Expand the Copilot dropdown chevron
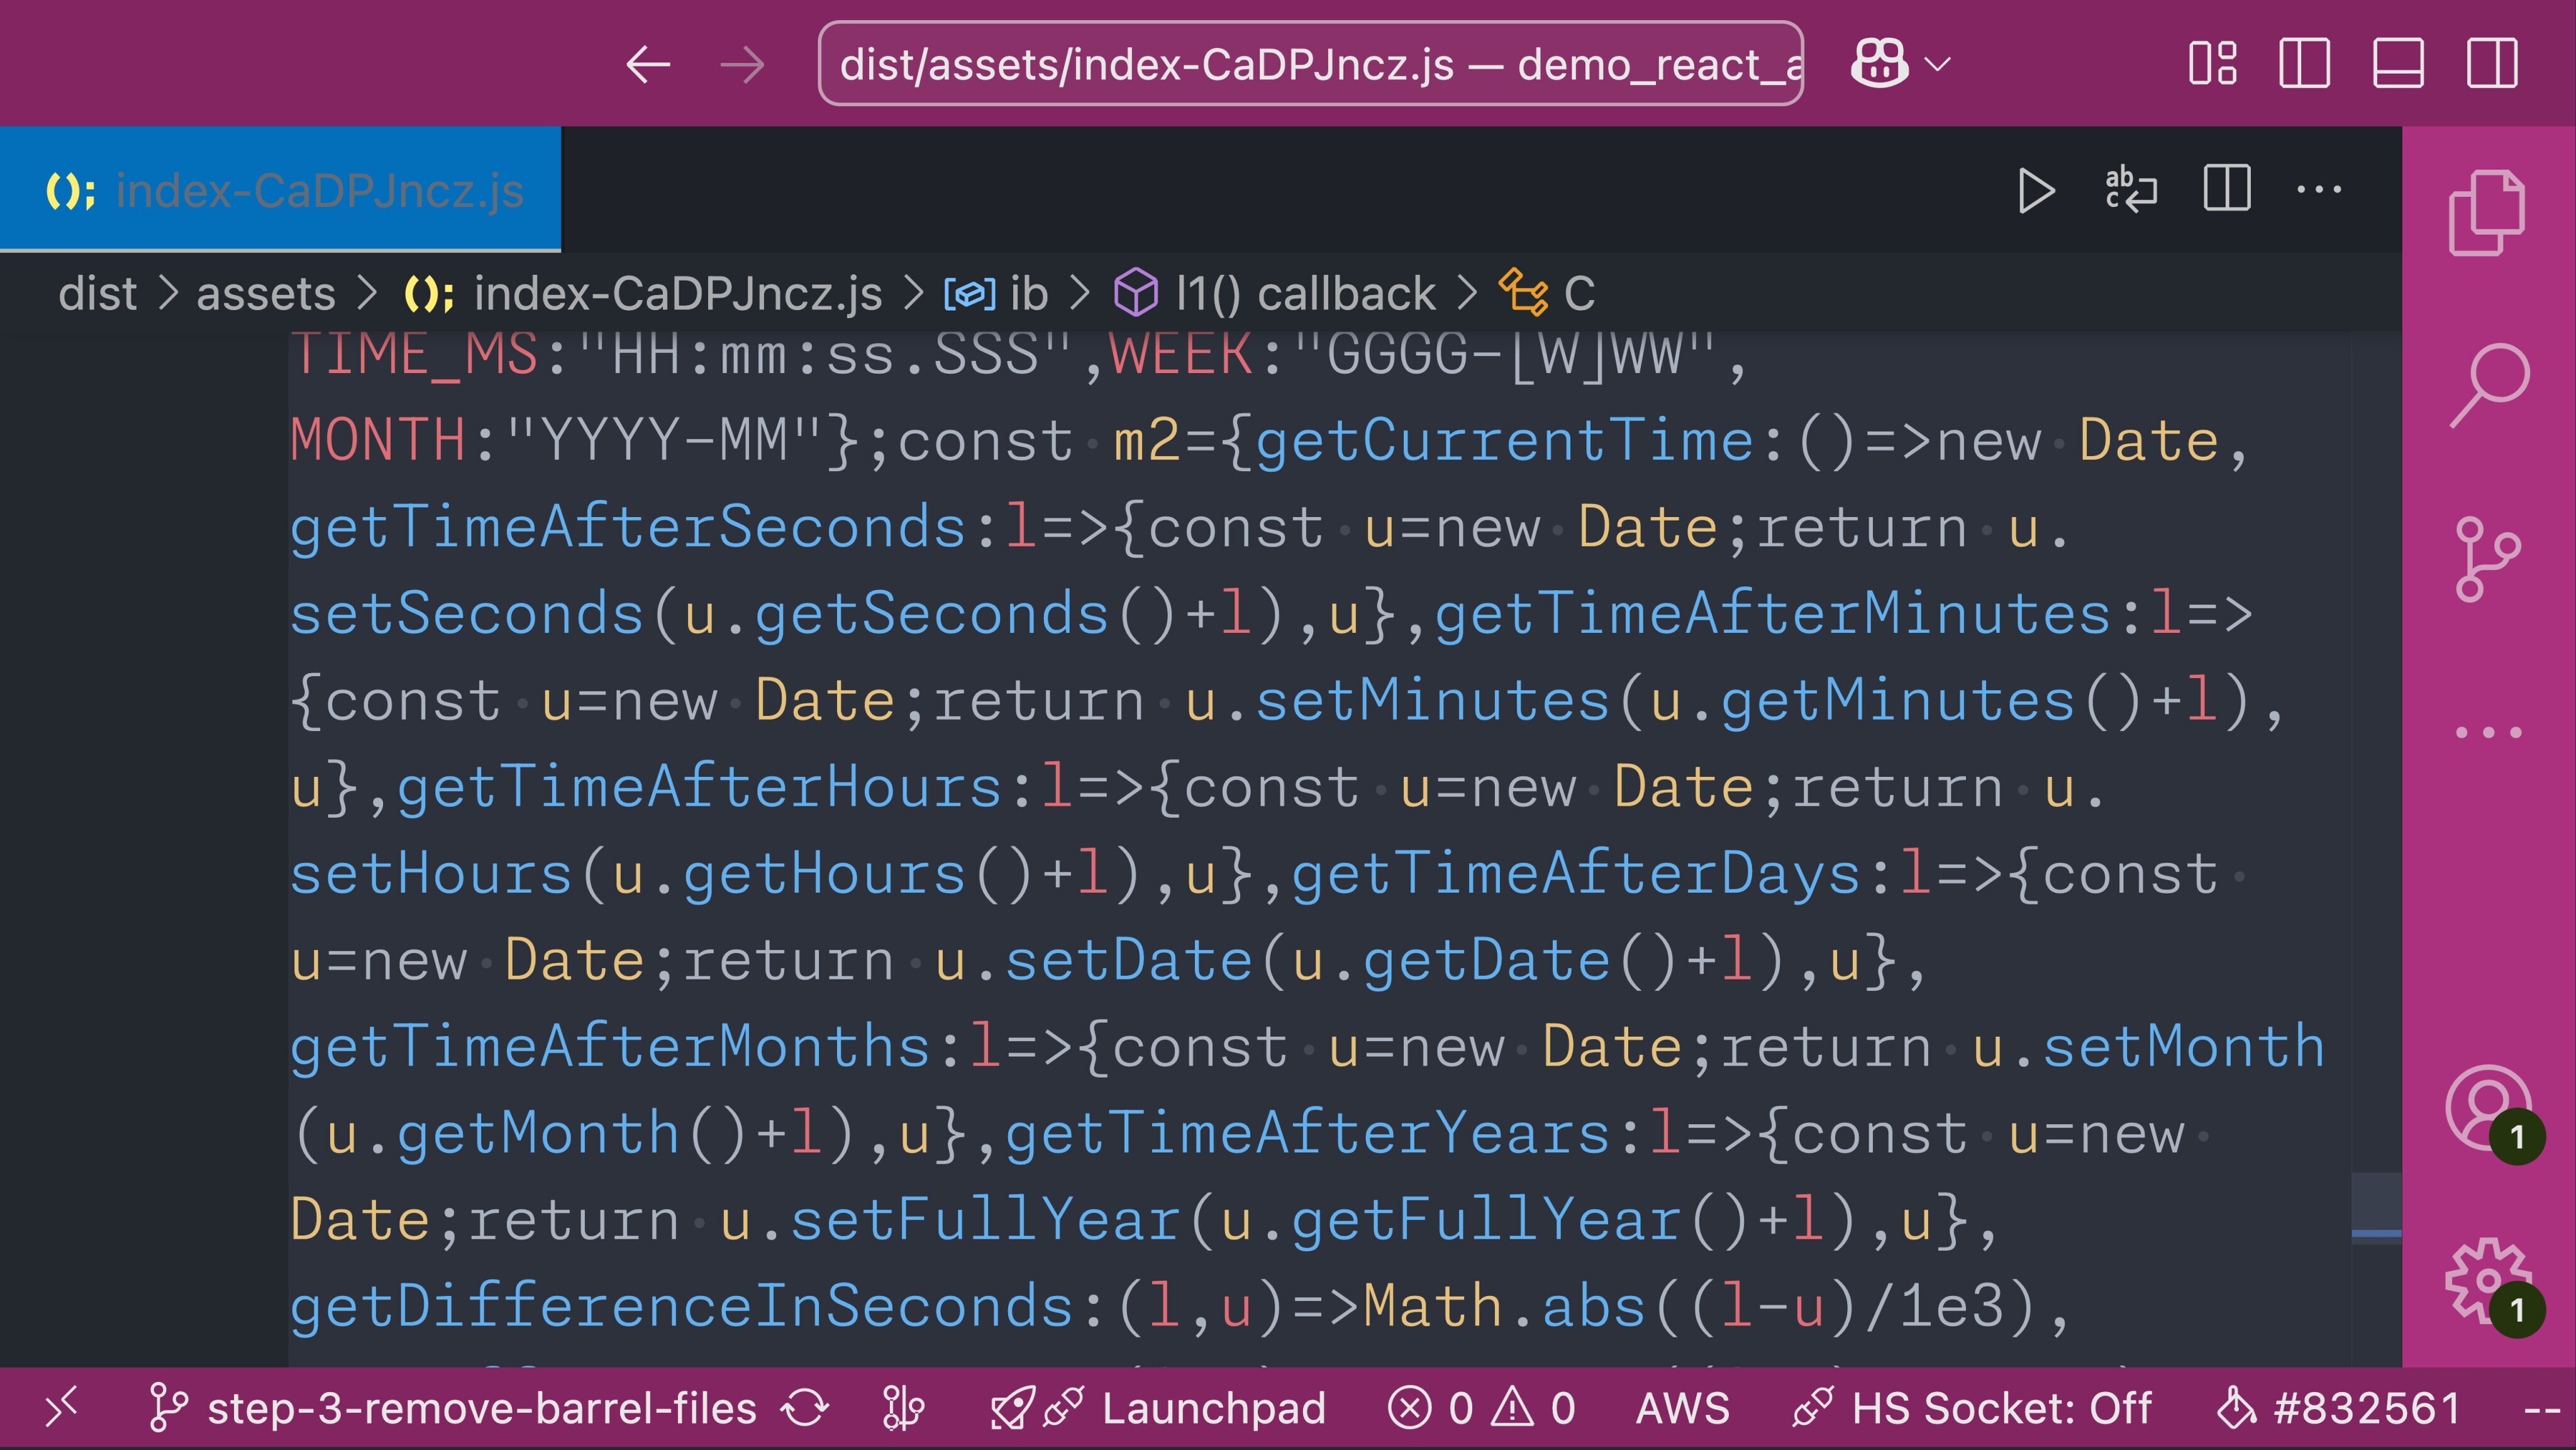This screenshot has width=2576, height=1450. 1938,65
